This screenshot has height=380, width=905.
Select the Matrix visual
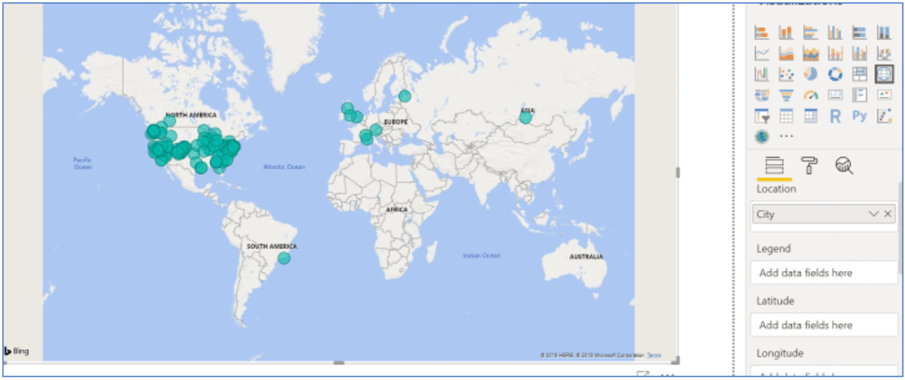pos(811,116)
